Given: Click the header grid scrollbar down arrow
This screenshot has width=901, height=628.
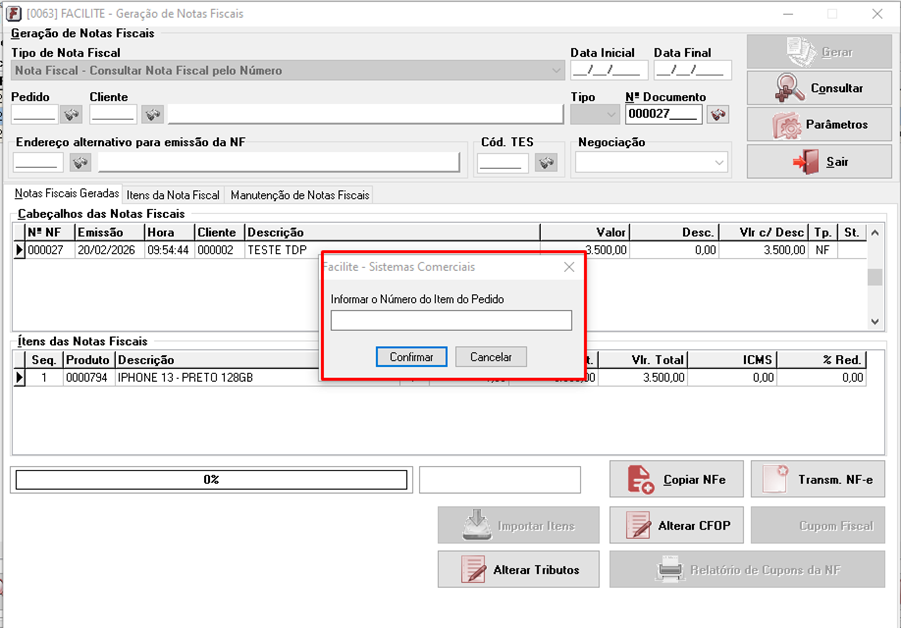Looking at the screenshot, I should coord(876,322).
